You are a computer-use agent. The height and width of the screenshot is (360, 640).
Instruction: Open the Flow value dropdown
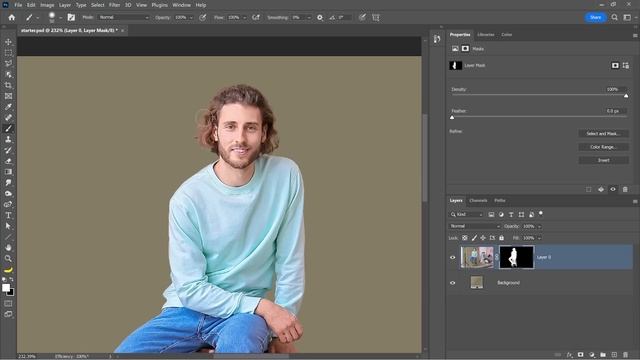pyautogui.click(x=244, y=18)
